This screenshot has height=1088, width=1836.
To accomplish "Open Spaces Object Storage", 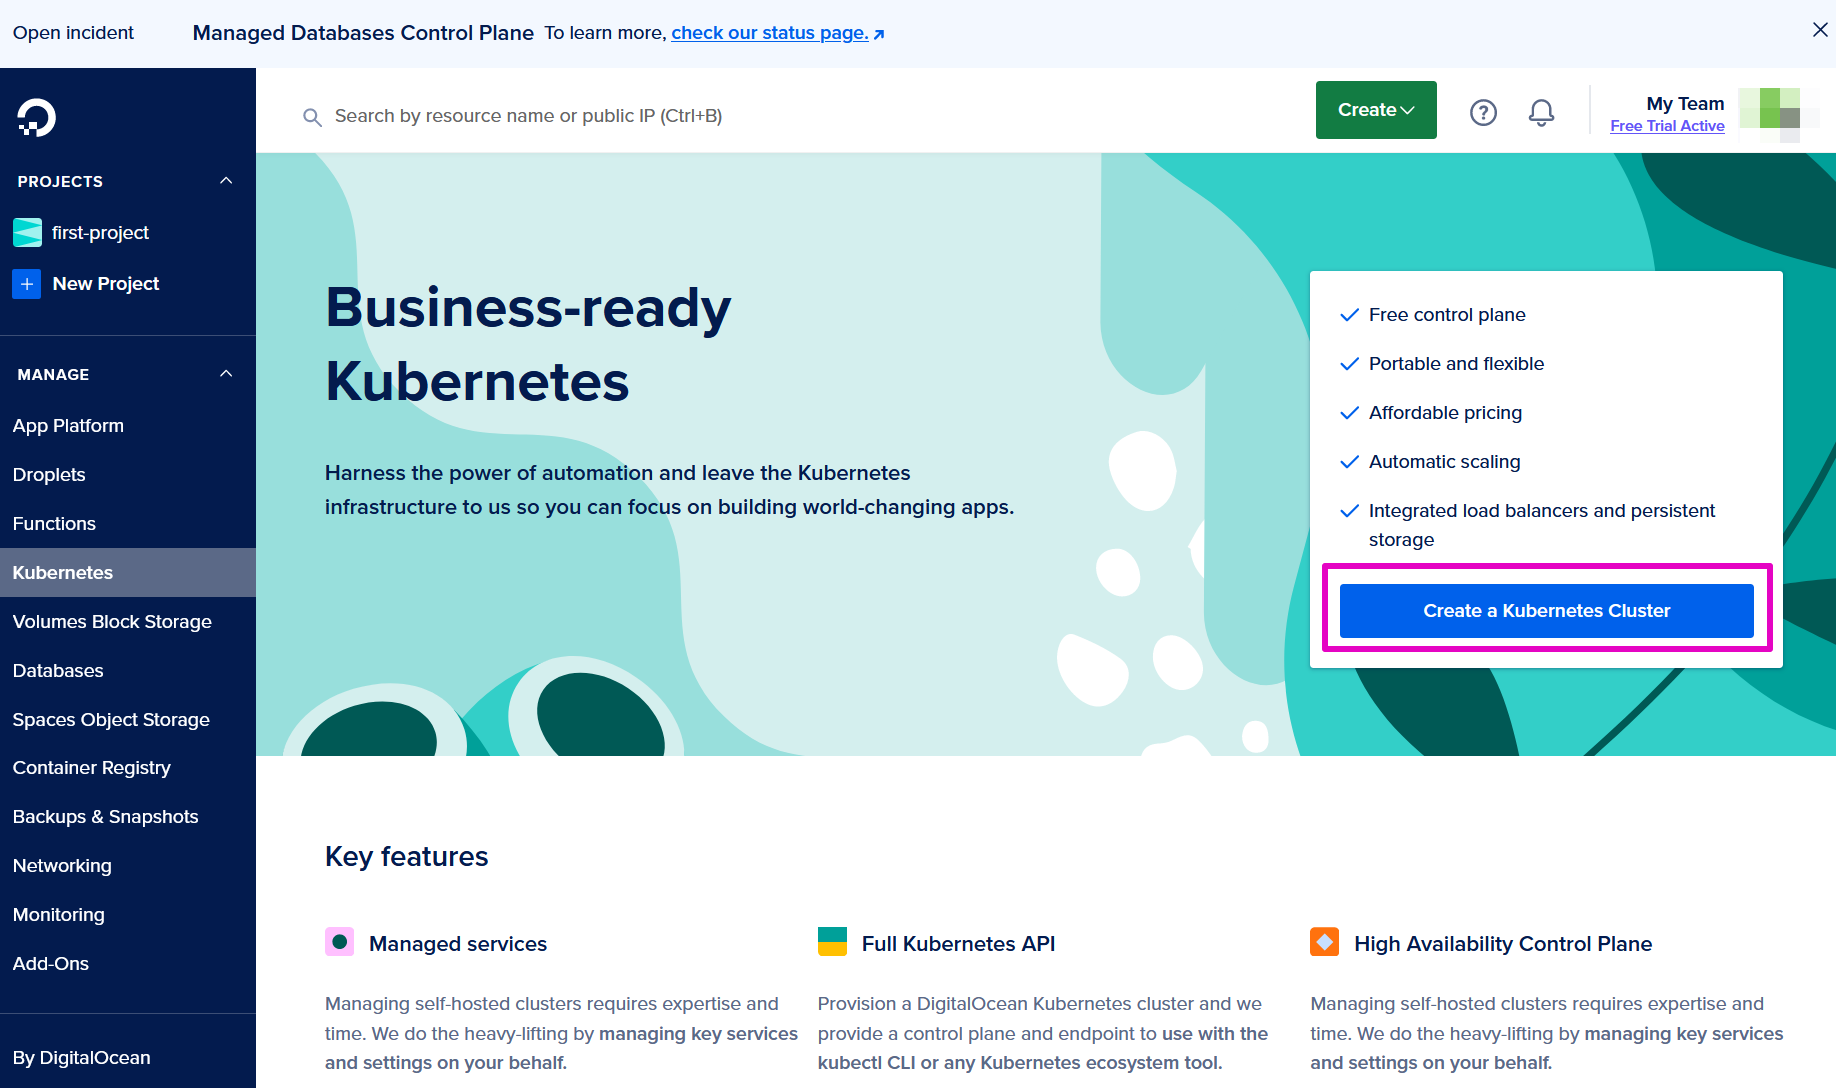I will click(x=111, y=720).
